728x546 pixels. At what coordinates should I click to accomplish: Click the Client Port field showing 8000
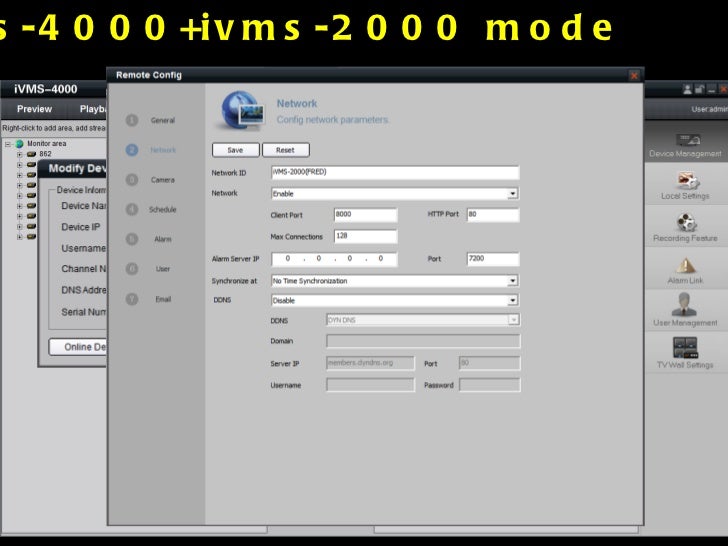[365, 214]
